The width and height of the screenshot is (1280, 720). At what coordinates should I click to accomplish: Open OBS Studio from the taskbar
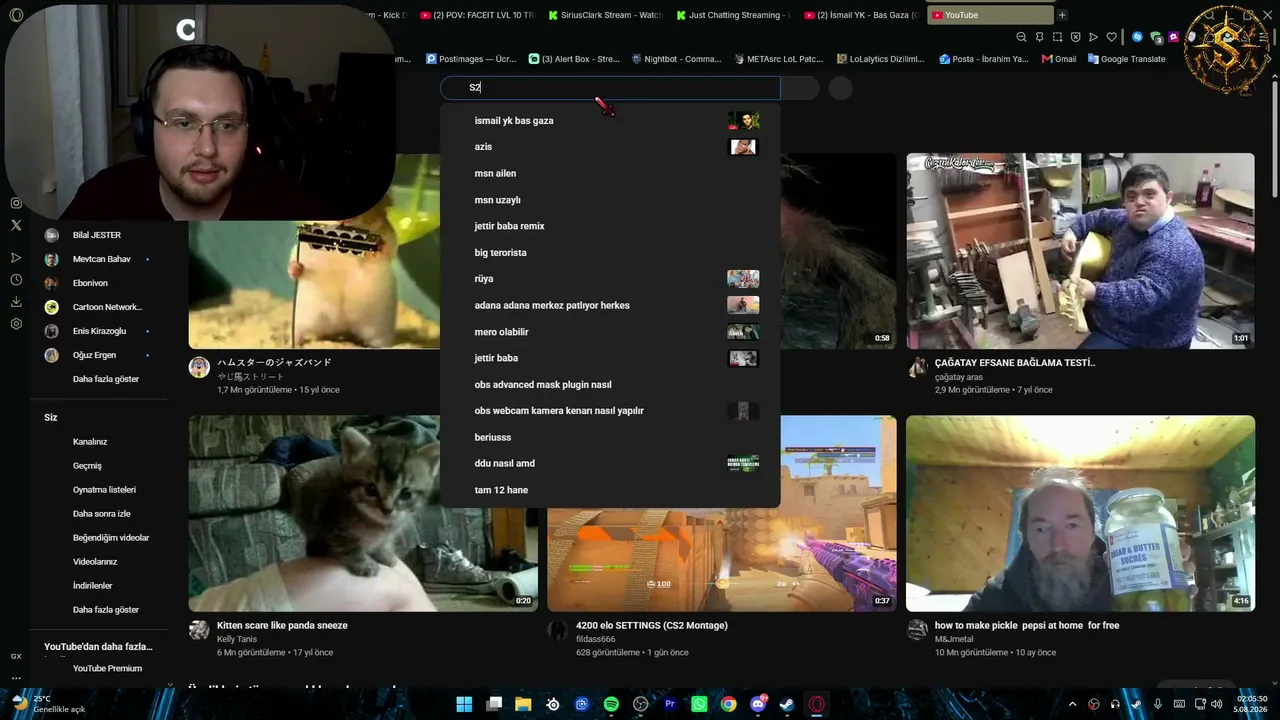tap(641, 704)
